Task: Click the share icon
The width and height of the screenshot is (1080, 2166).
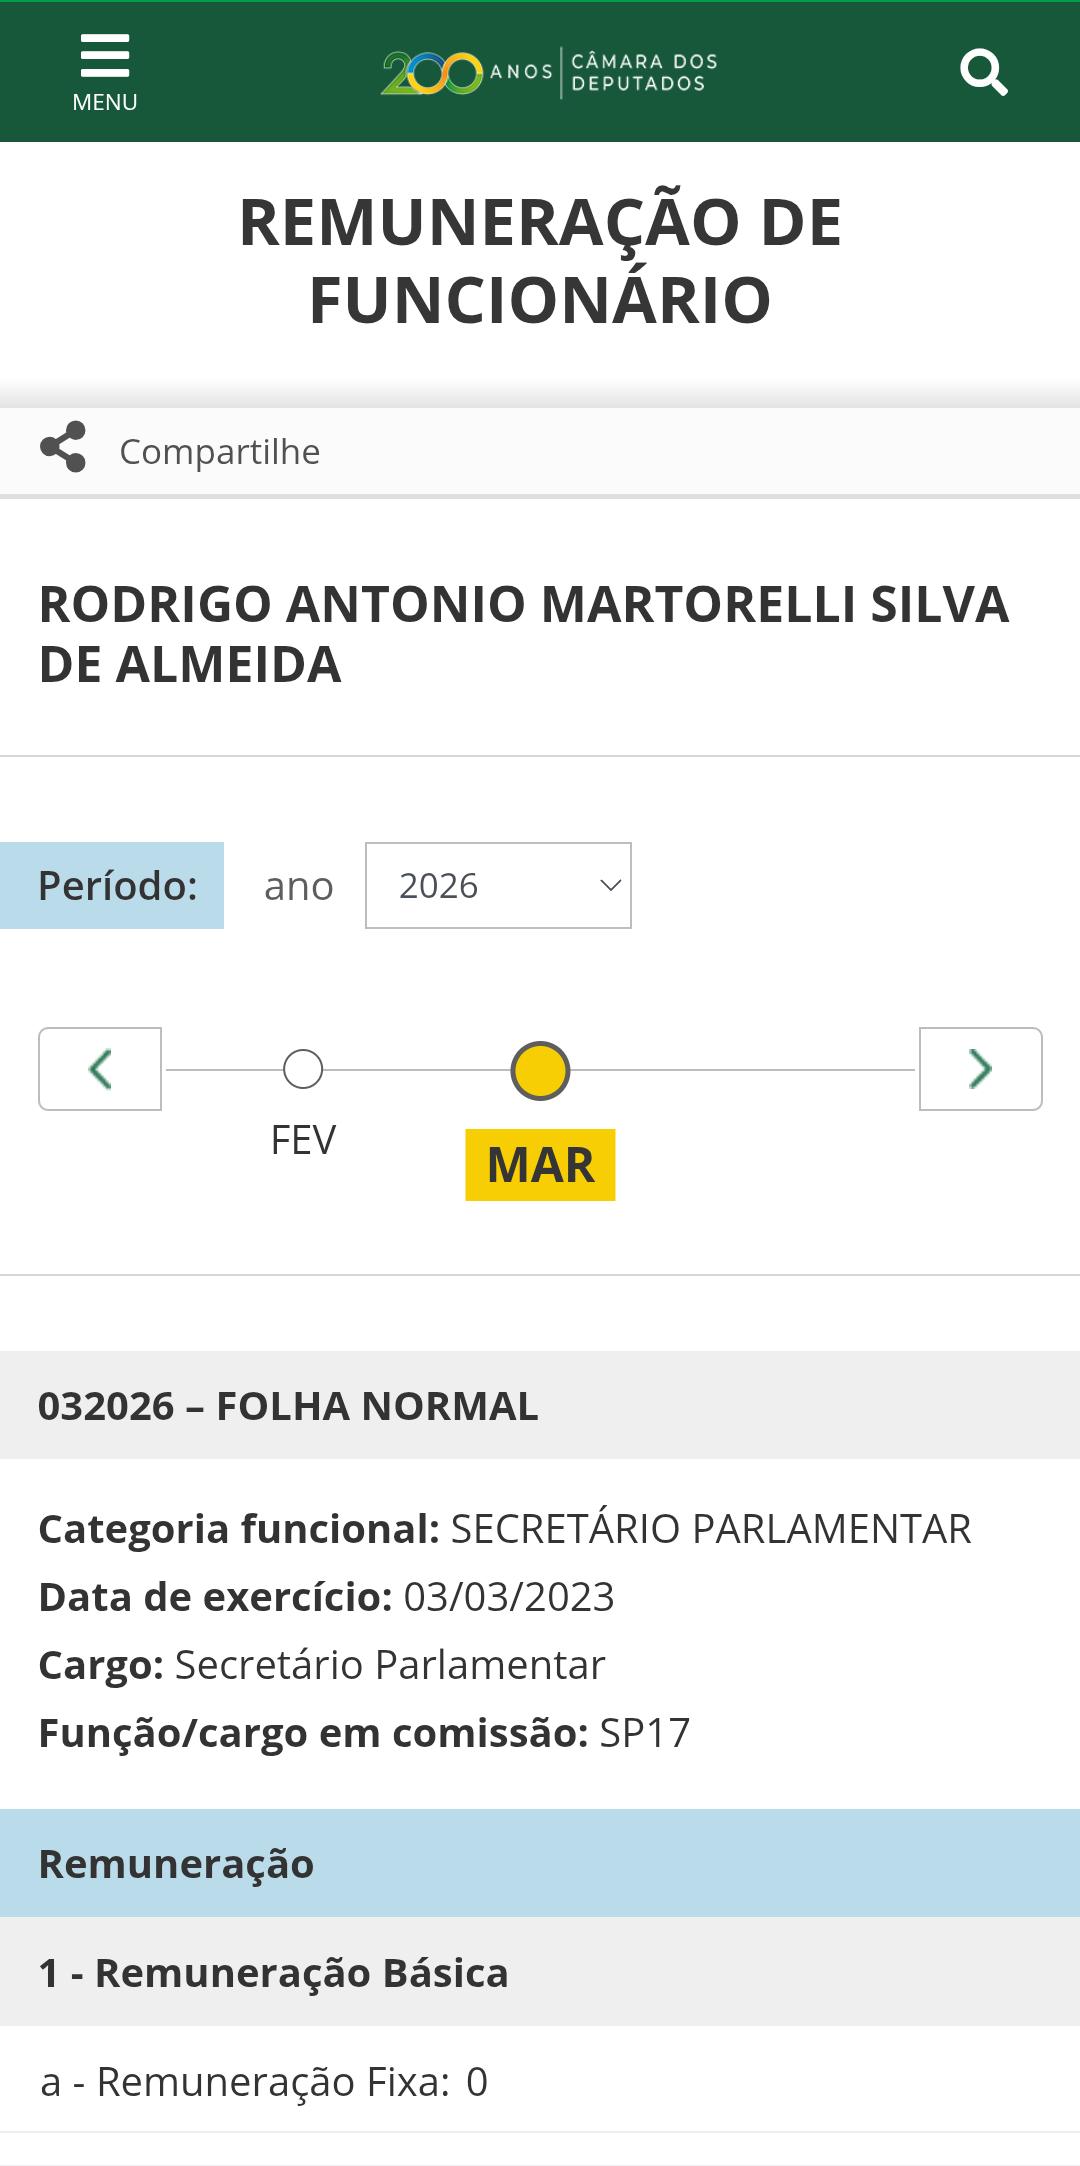Action: click(x=63, y=447)
